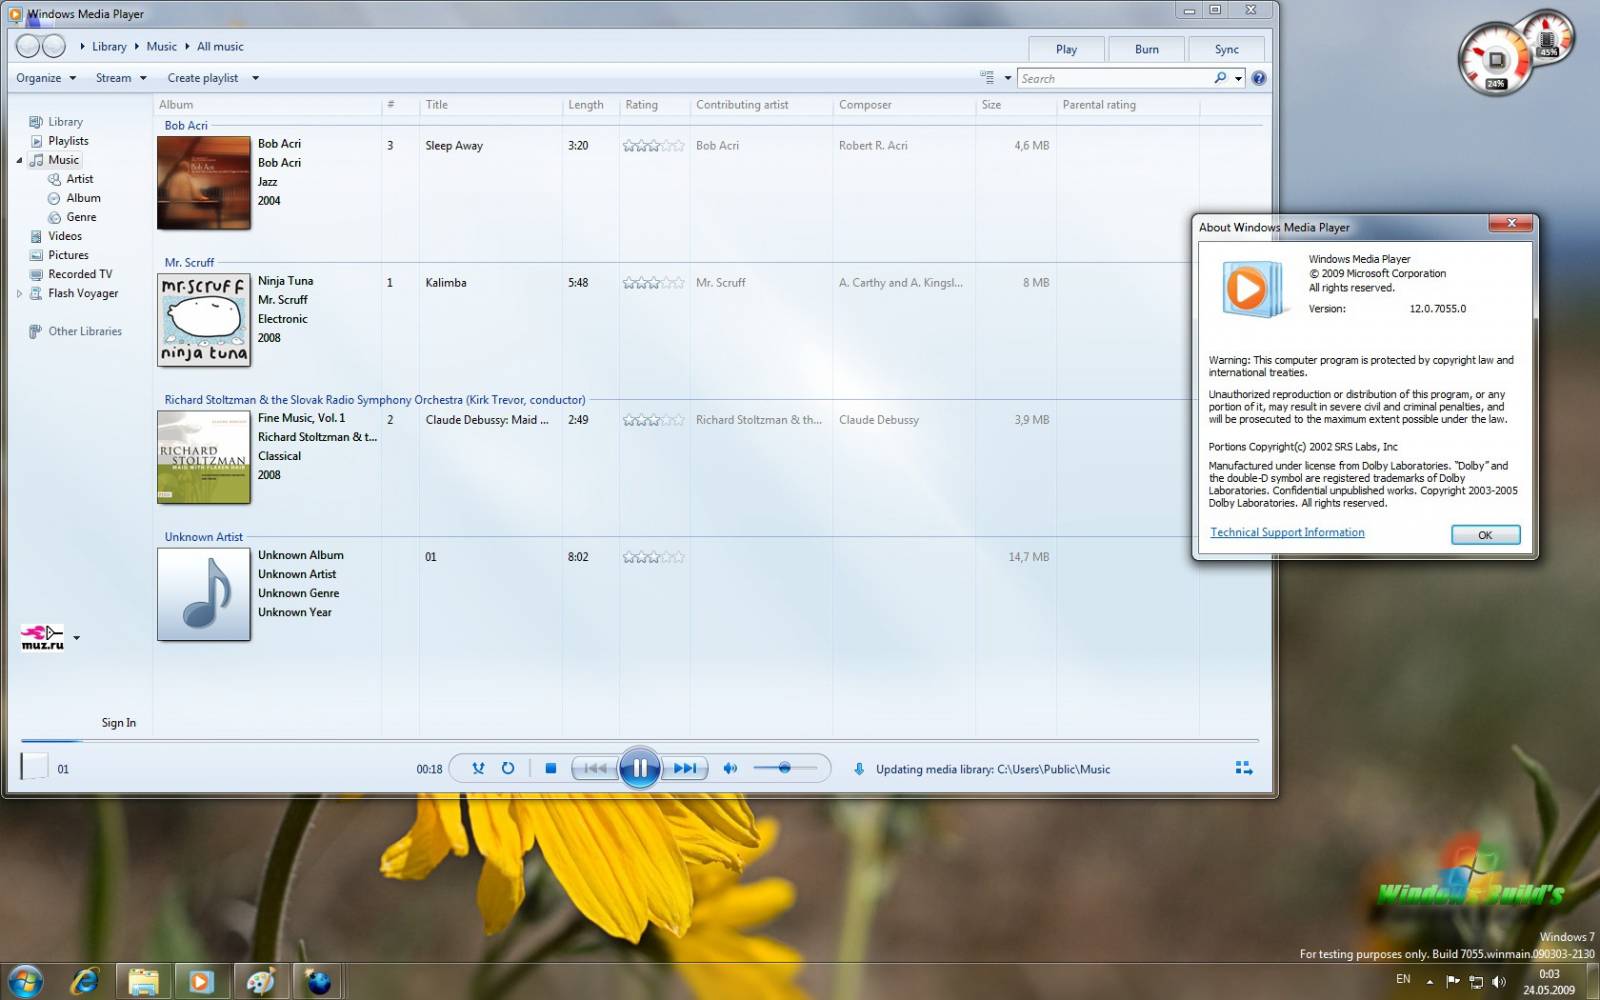Click the Unknown Album music note artwork

204,594
